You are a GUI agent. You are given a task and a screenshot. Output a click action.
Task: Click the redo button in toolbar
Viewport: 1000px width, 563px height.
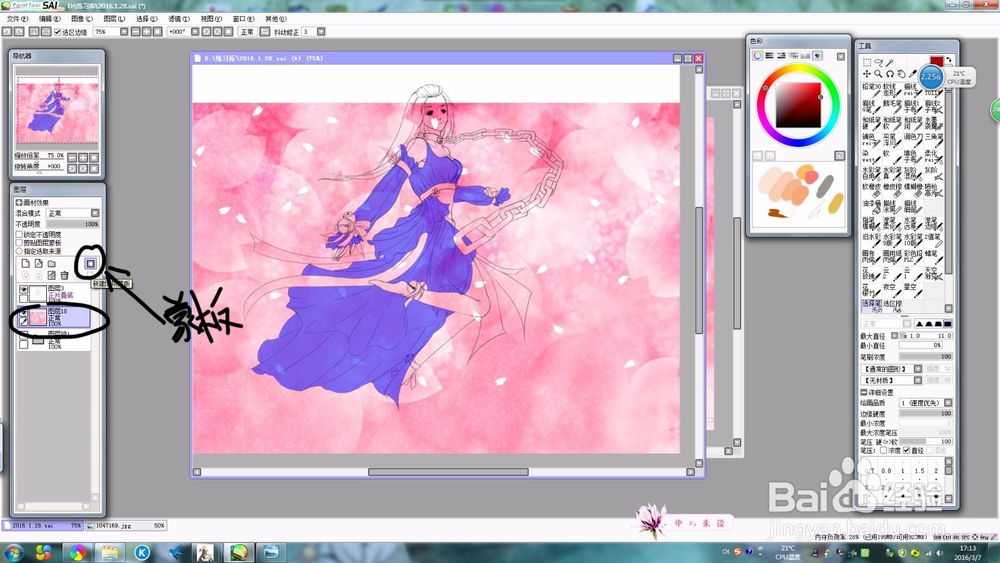coord(19,32)
